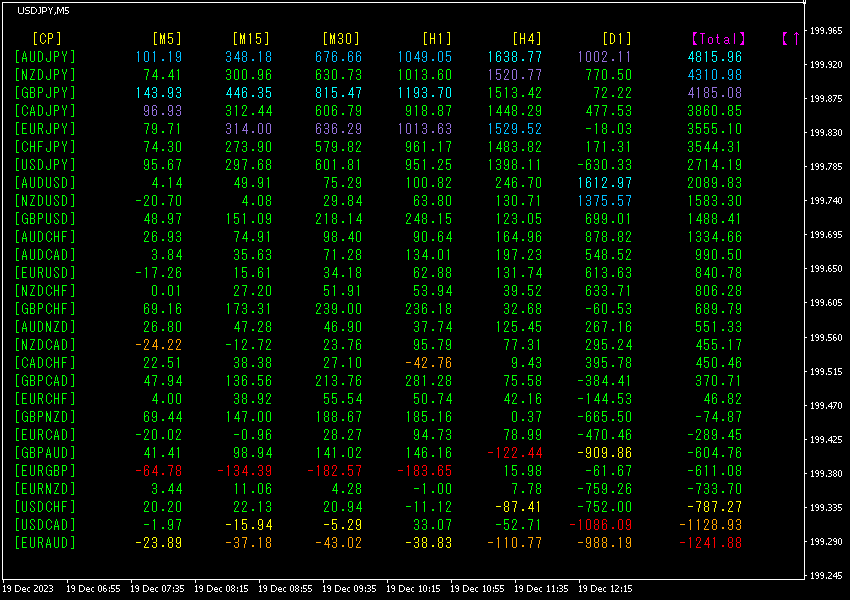Click the [CADJPY] pair label
Viewport: 850px width, 600px height.
pyautogui.click(x=45, y=111)
